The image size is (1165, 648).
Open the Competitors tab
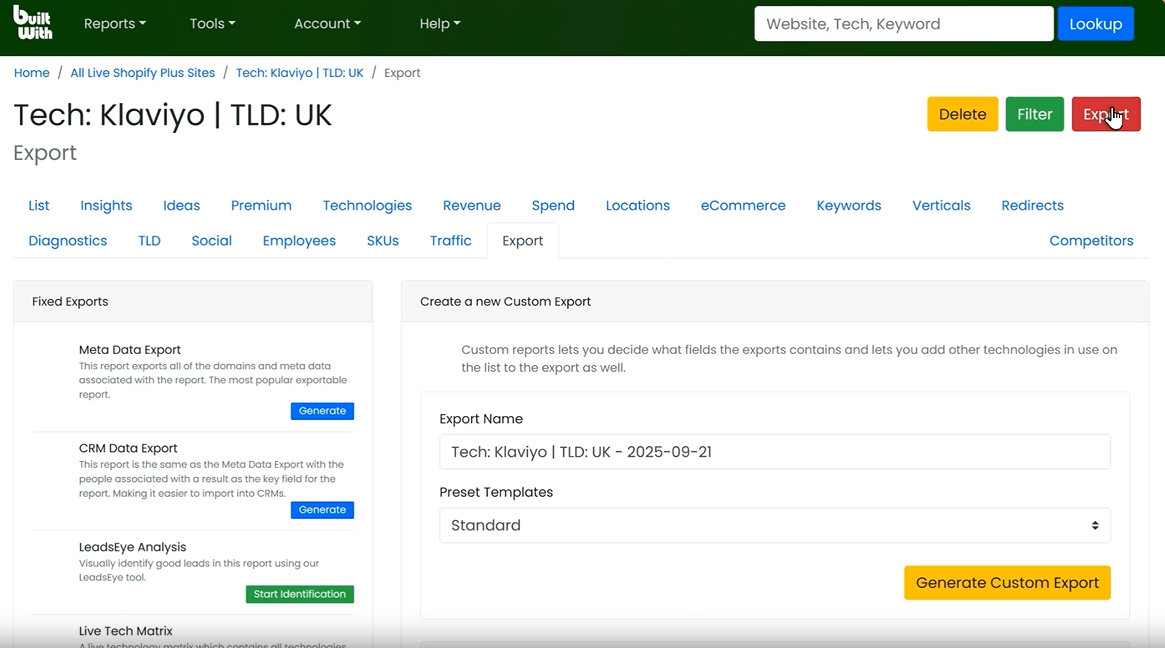click(x=1091, y=241)
